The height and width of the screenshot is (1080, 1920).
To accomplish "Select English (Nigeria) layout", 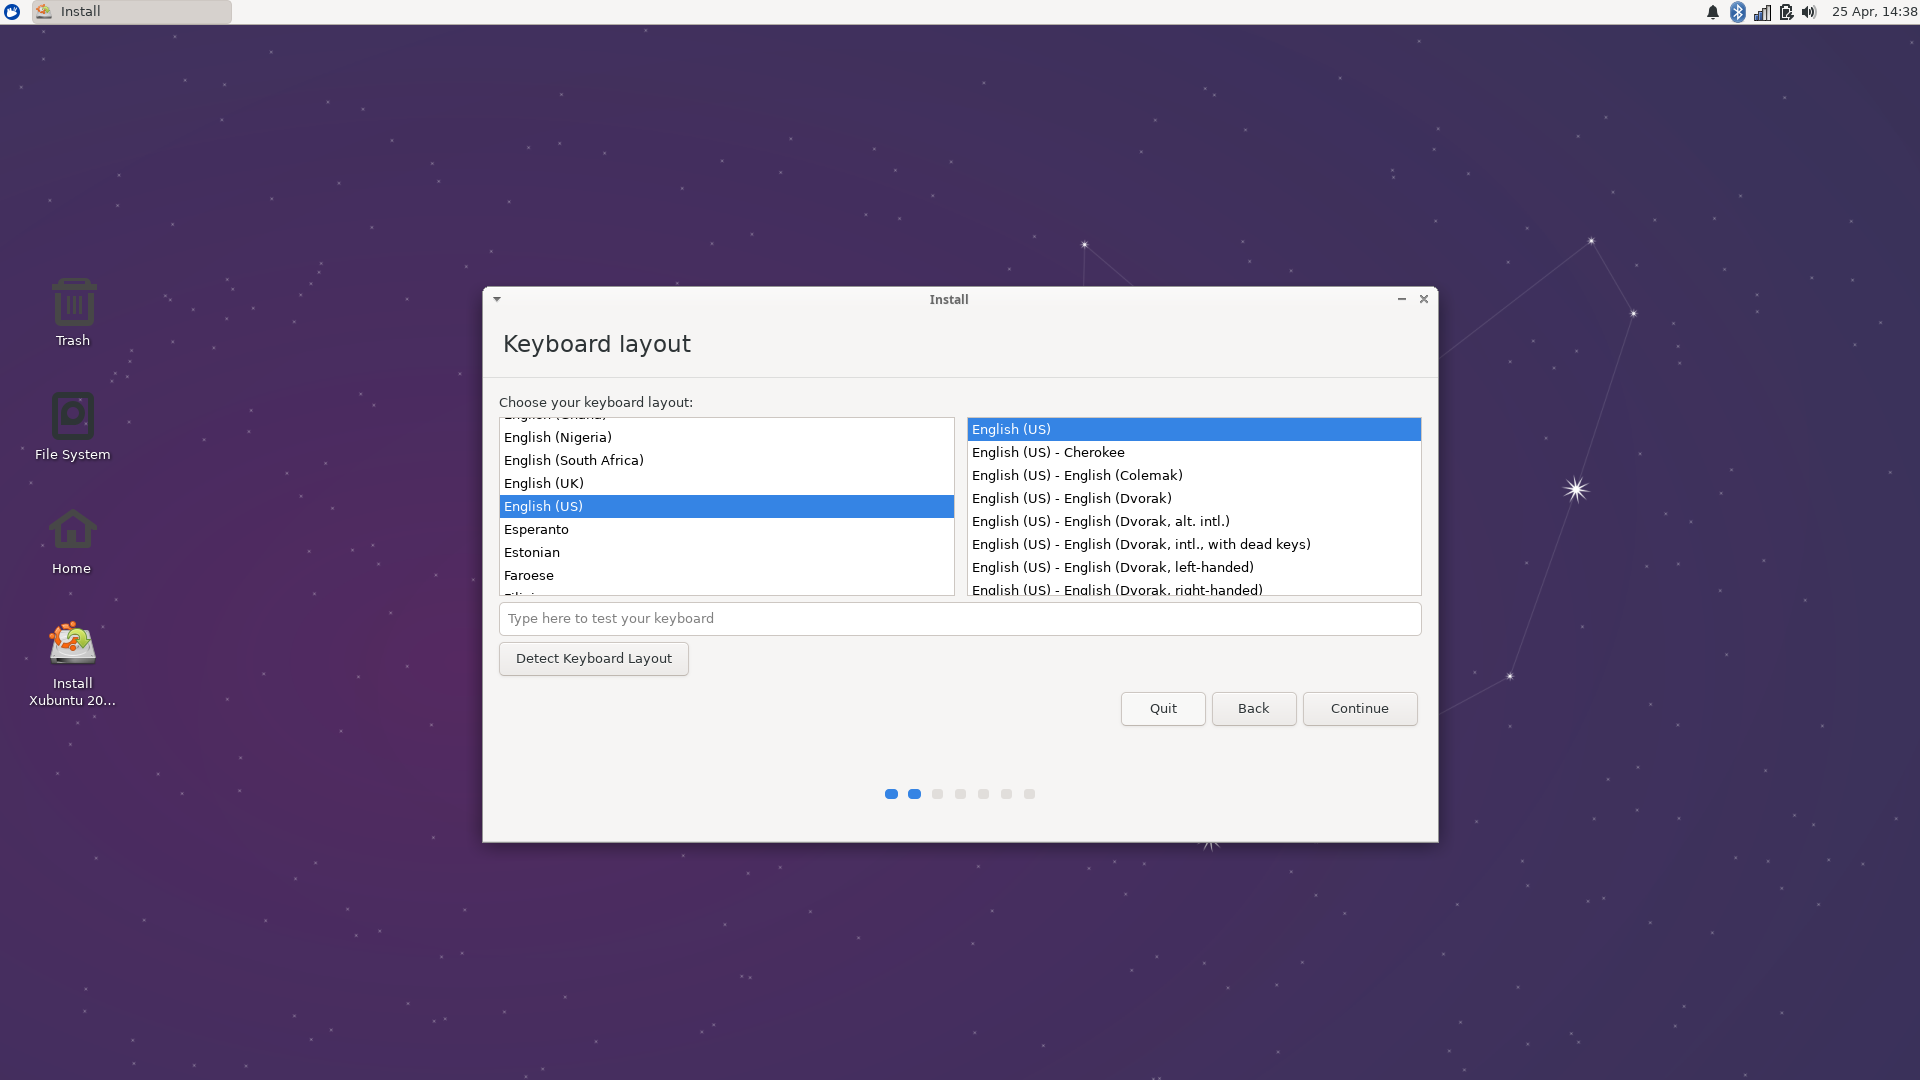I will 726,437.
